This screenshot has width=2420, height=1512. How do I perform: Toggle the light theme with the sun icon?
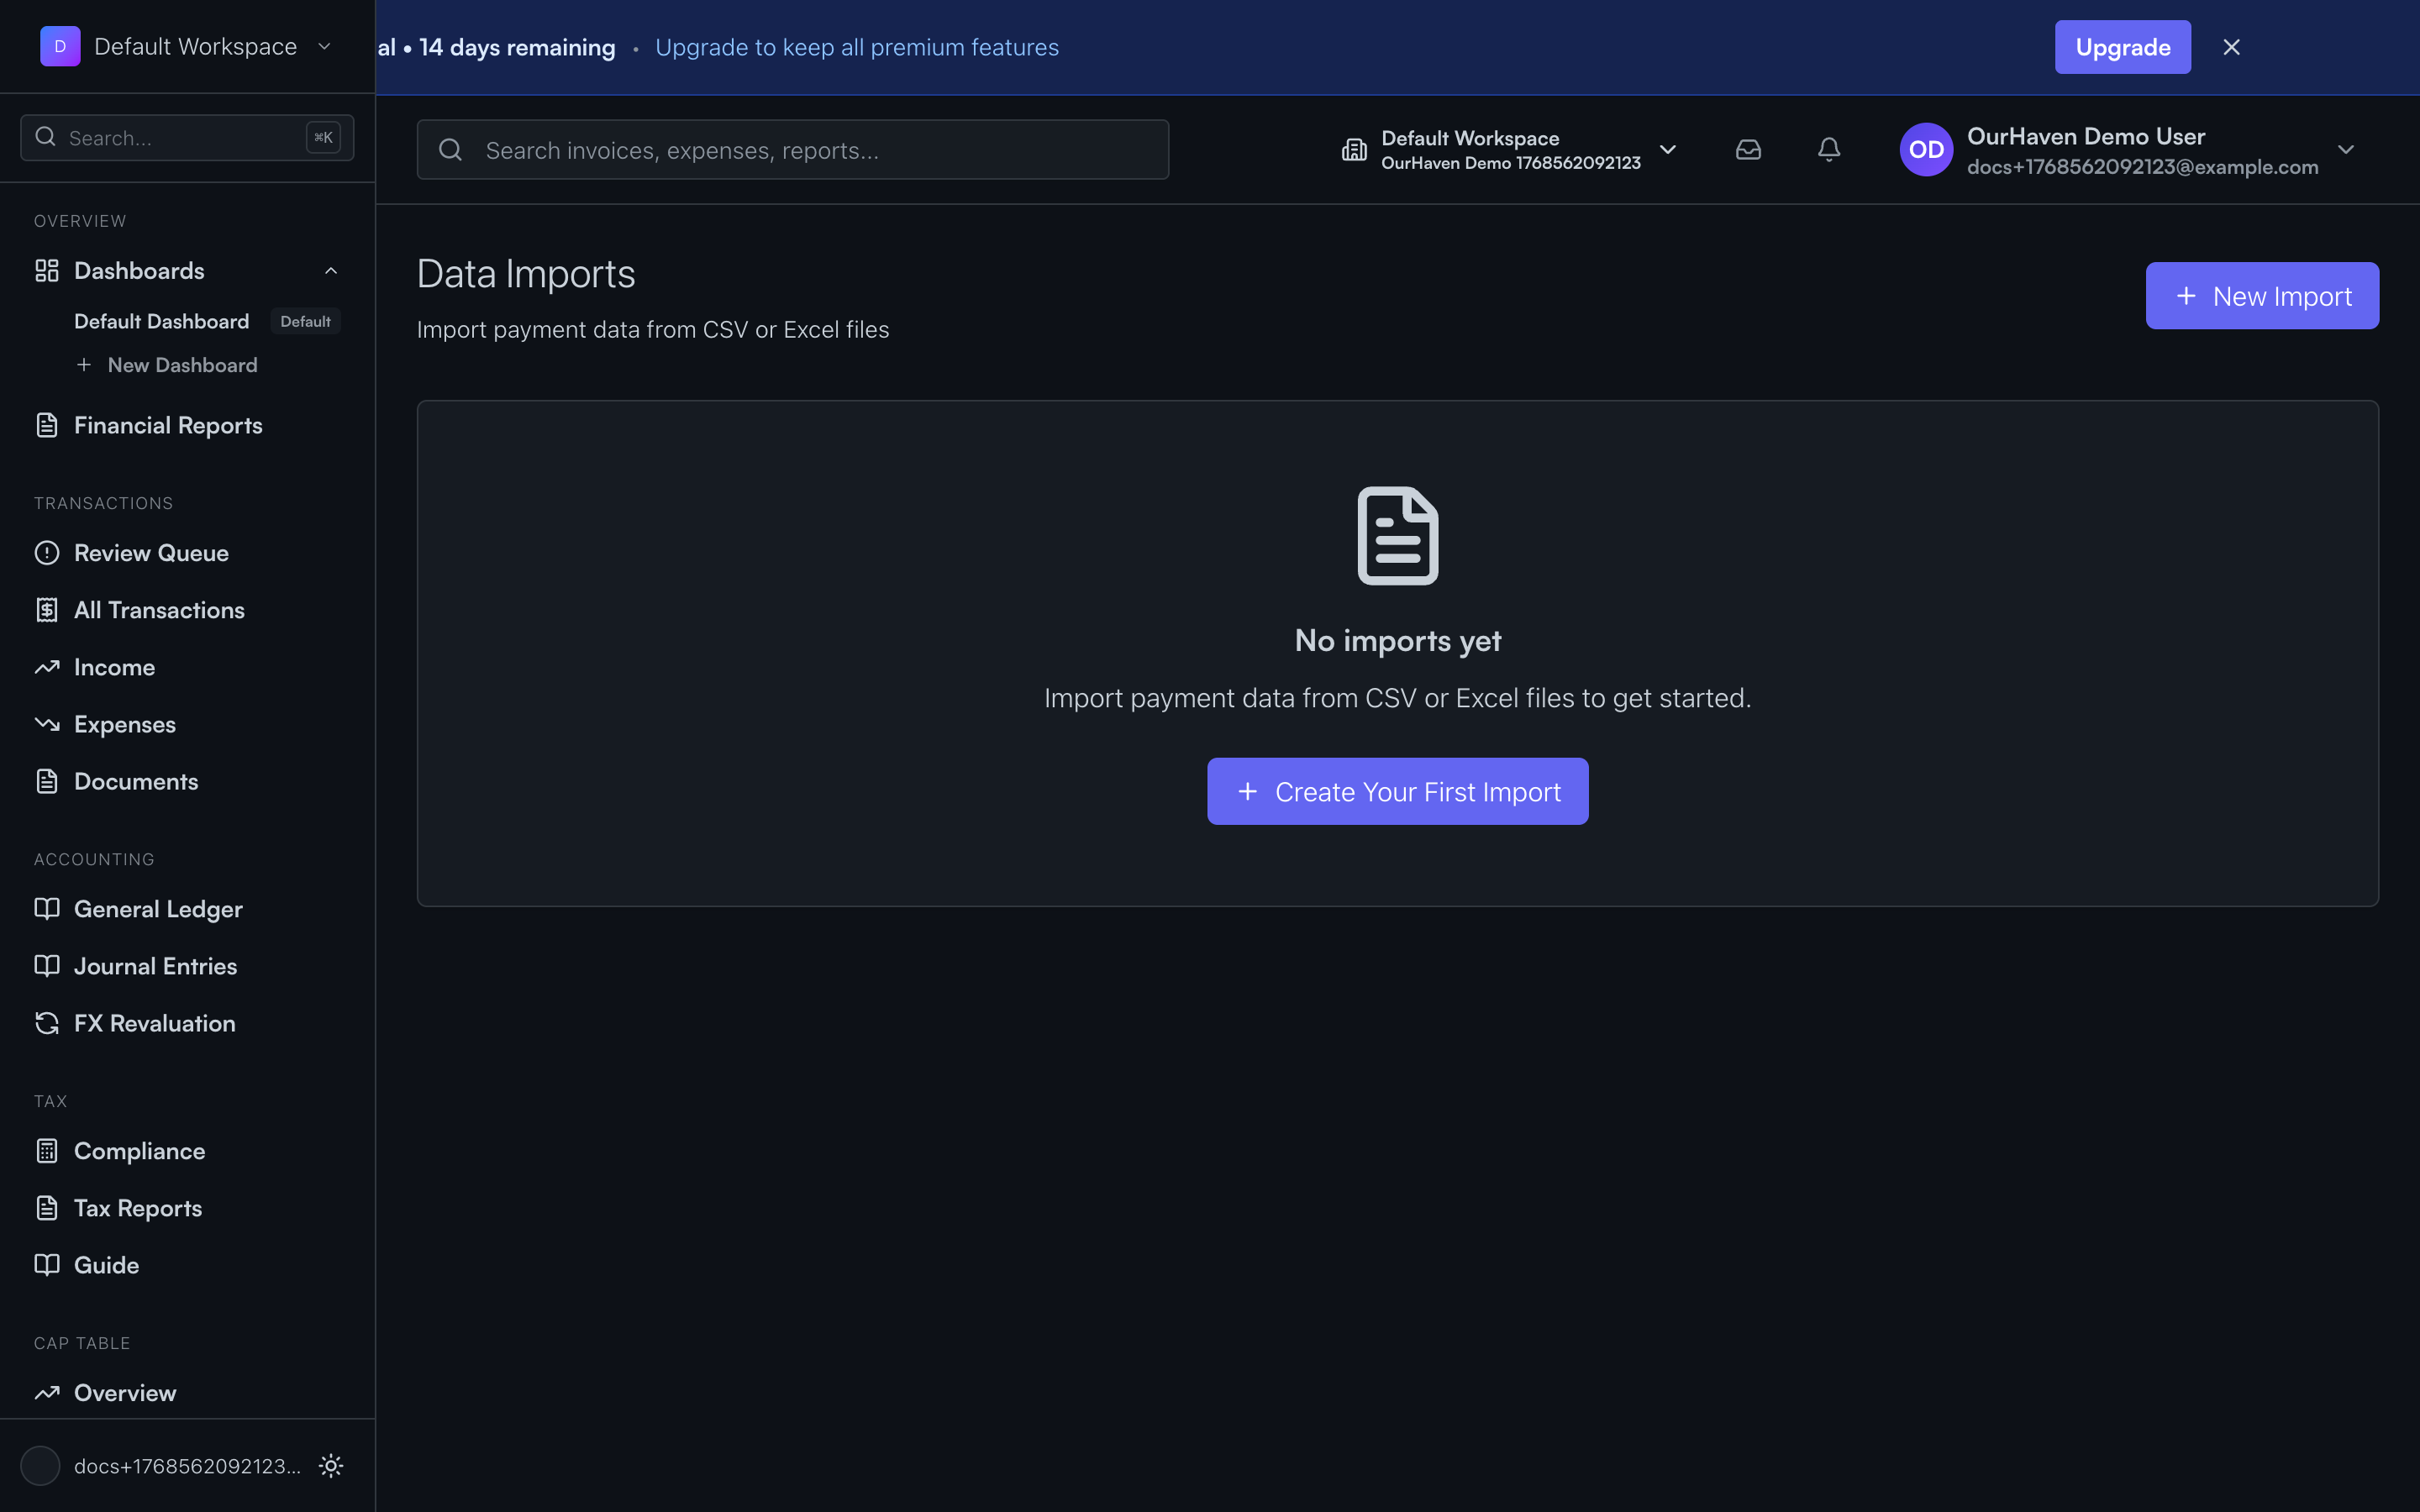click(330, 1465)
